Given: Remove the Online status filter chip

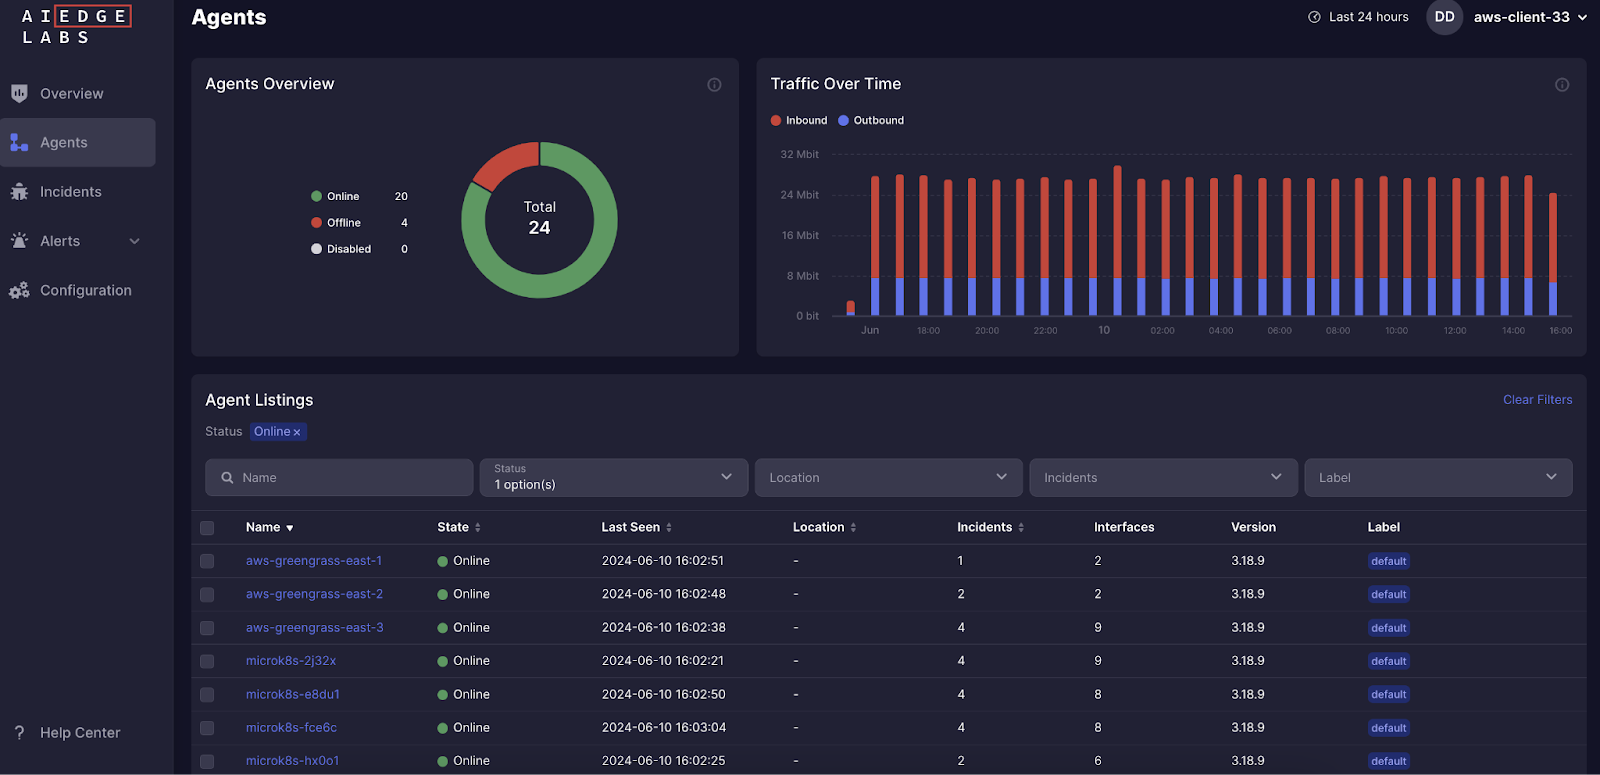Looking at the screenshot, I should click(x=297, y=432).
